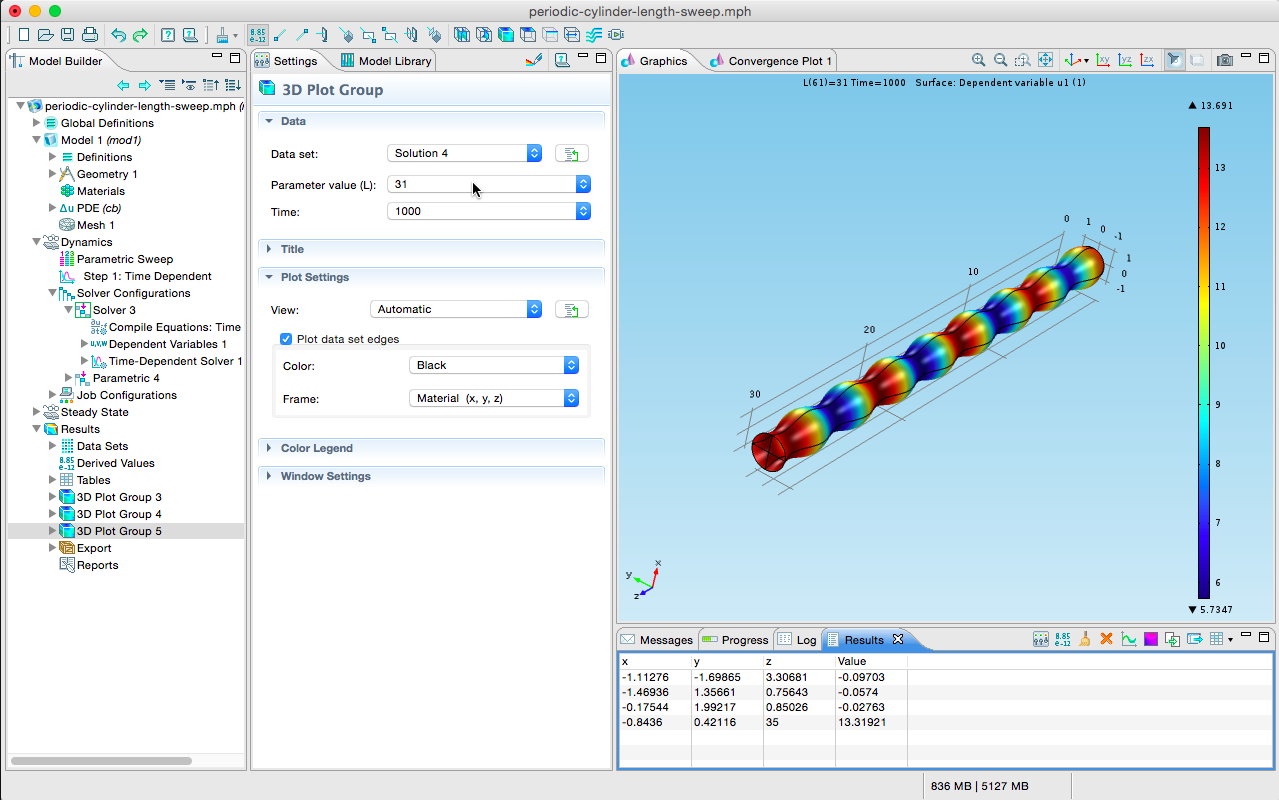Open the Log tab
The image size is (1279, 800).
(797, 640)
